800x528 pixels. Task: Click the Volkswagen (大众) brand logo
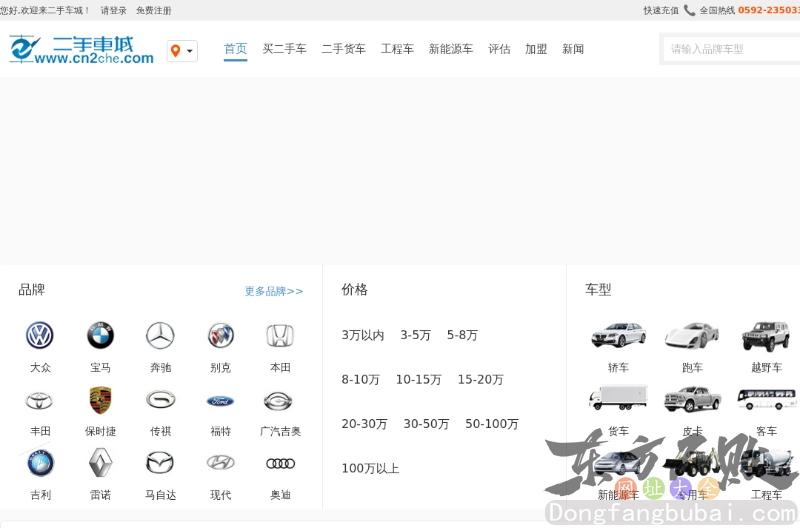pos(40,336)
